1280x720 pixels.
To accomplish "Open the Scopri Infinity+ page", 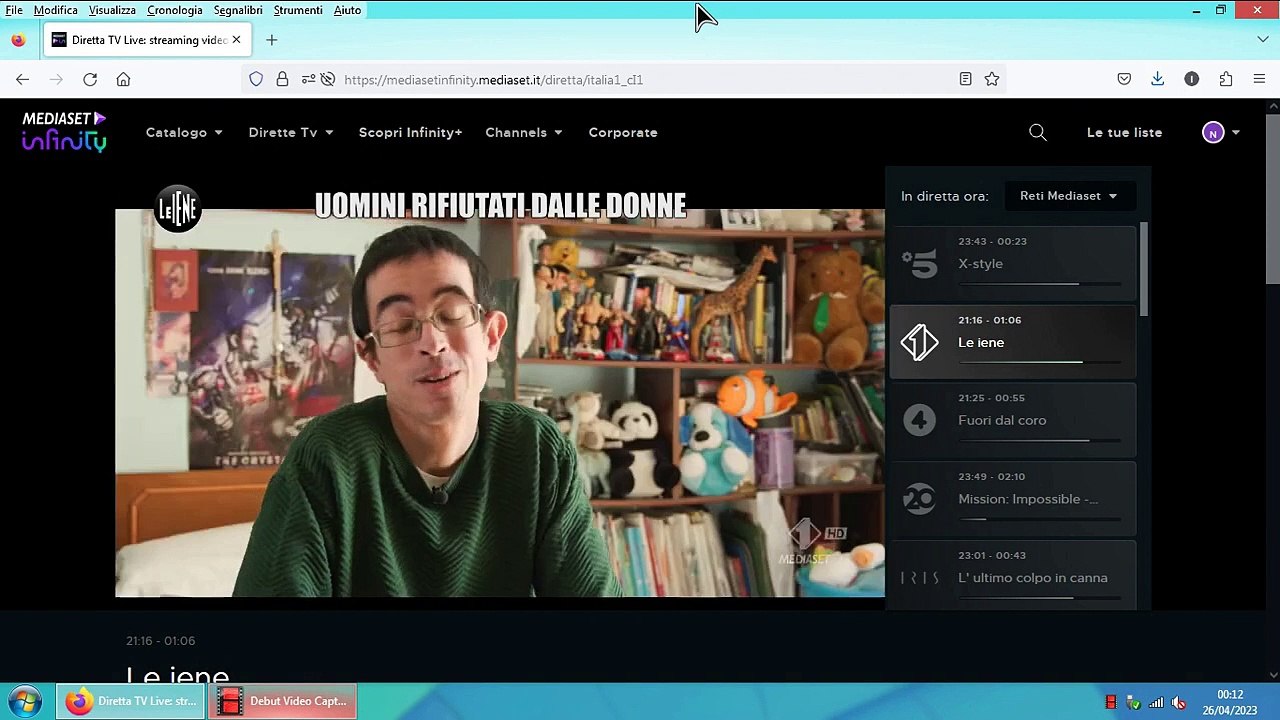I will point(410,132).
